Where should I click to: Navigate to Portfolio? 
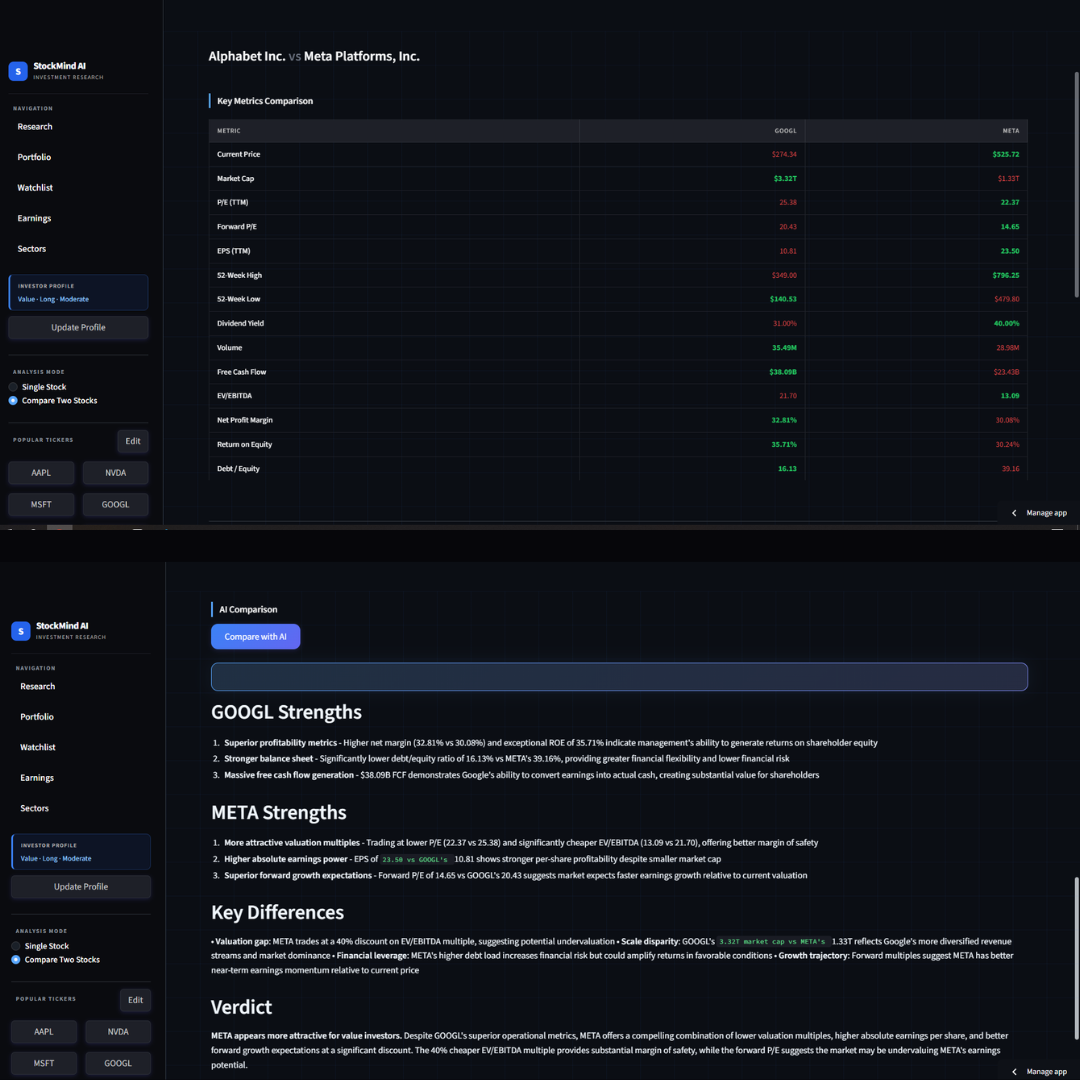point(36,157)
